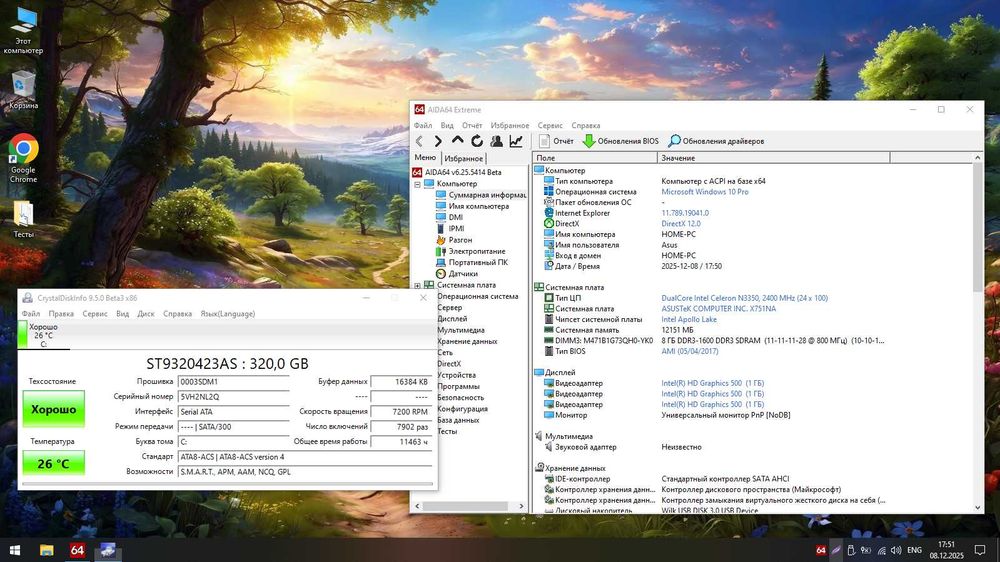Image resolution: width=1000 pixels, height=562 pixels.
Task: Open Язык(Language) menu in CrystalDiskInfo
Action: [228, 314]
